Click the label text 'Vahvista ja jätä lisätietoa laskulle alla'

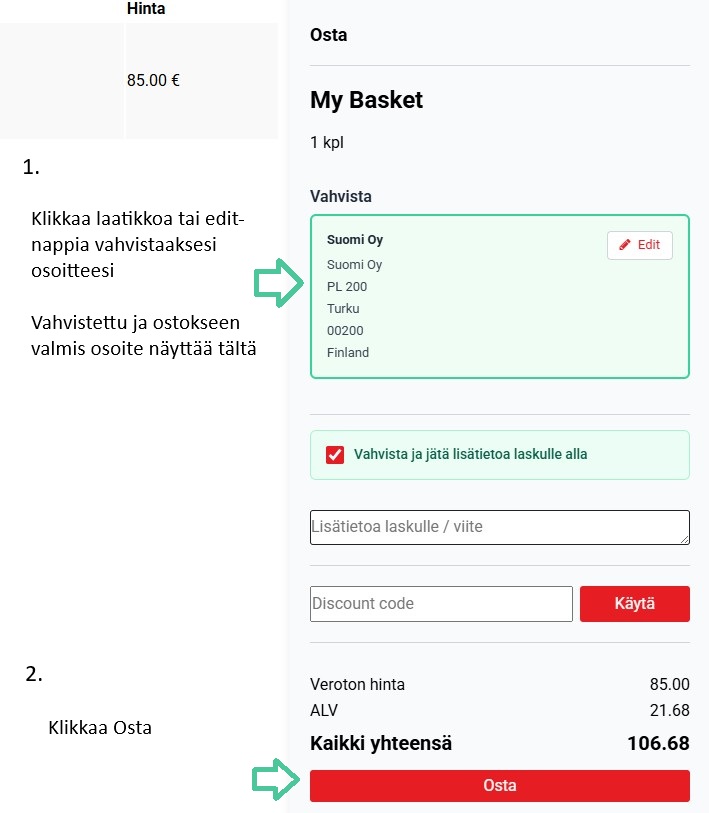tap(470, 454)
